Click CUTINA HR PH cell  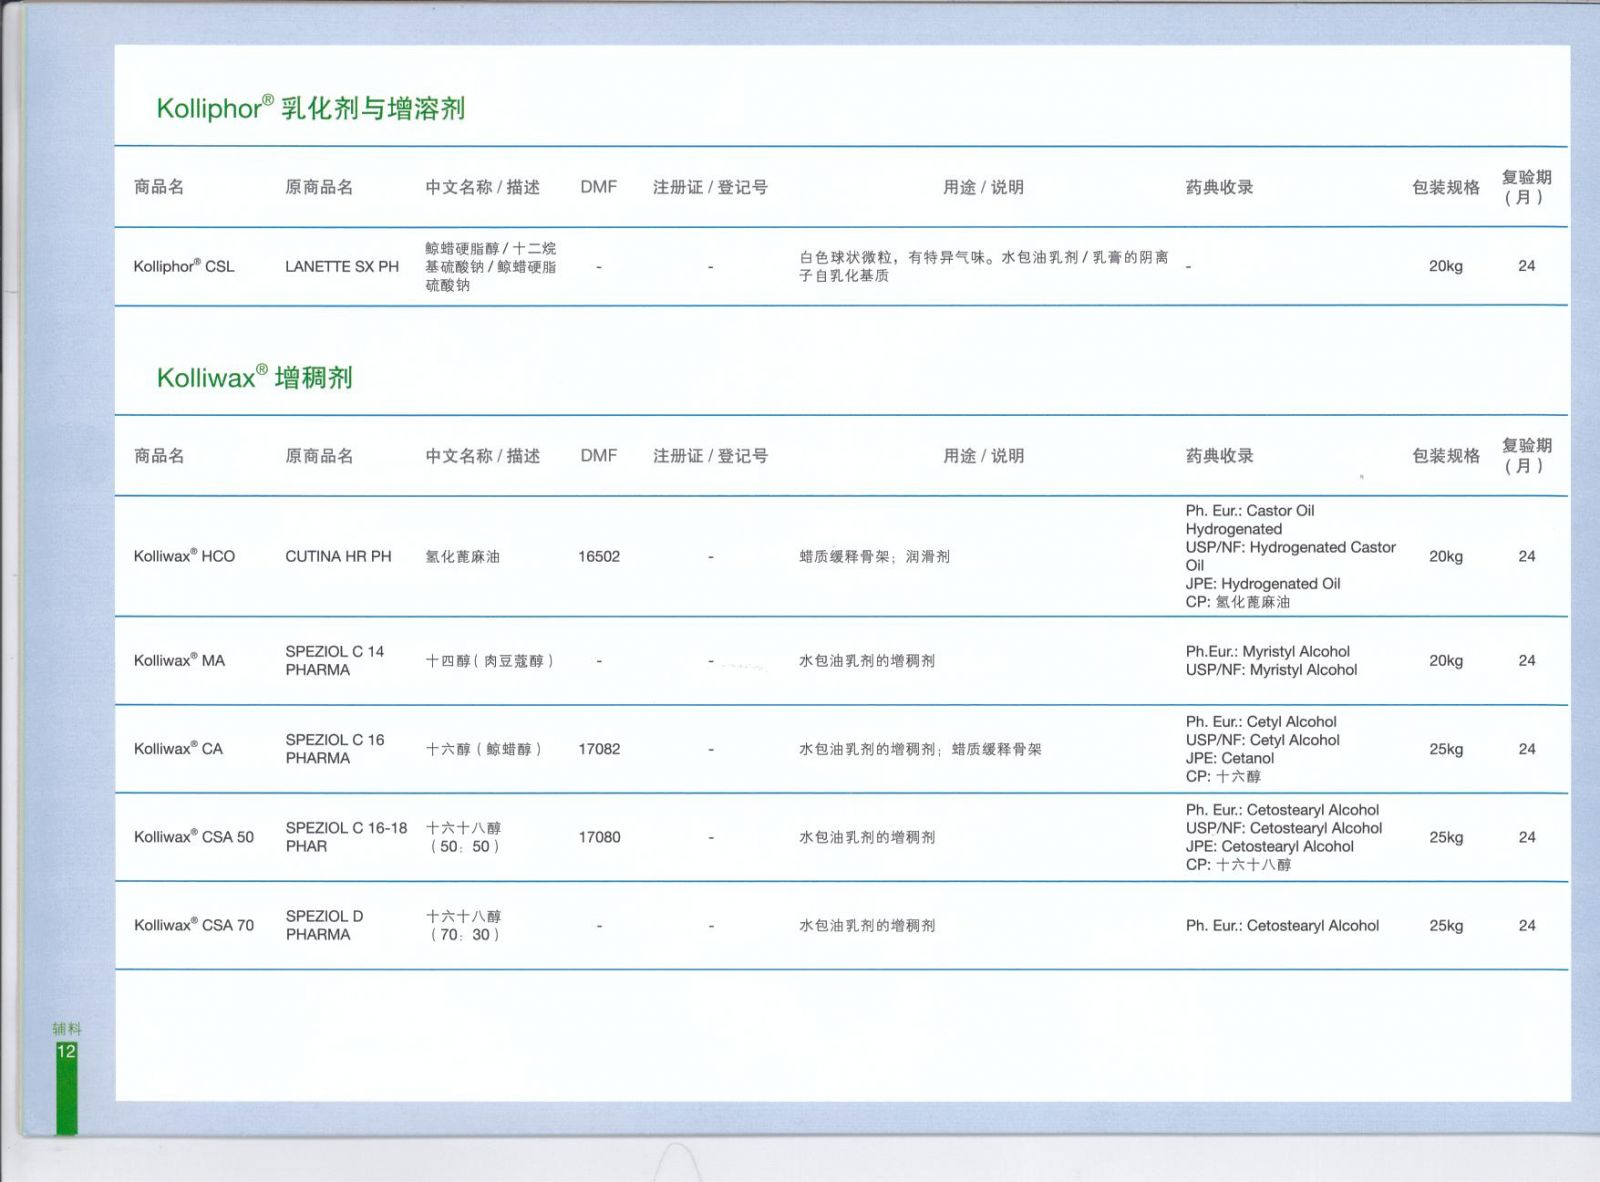point(338,556)
